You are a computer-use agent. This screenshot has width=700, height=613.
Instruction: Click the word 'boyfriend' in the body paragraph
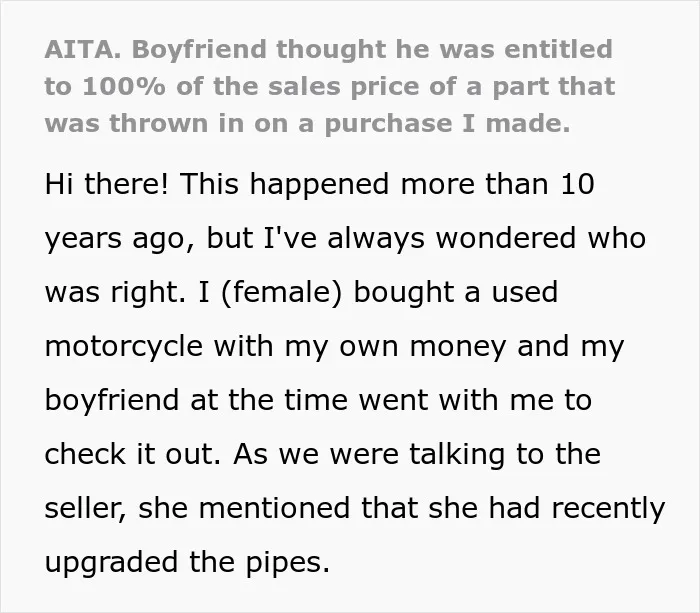click(112, 400)
